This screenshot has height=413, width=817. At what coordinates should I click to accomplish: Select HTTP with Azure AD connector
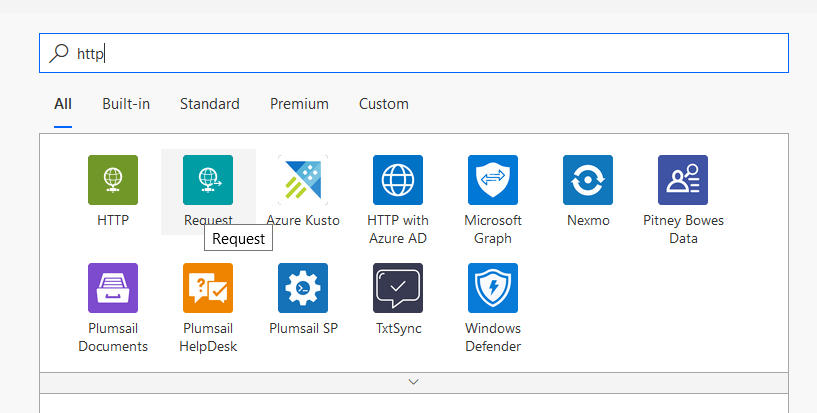(398, 180)
